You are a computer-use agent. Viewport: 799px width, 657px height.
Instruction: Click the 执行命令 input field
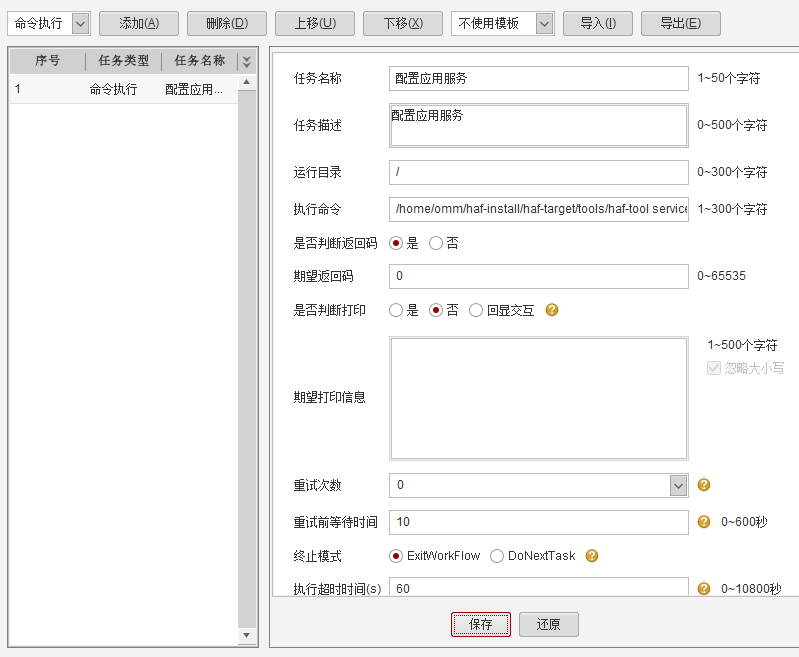[x=539, y=209]
